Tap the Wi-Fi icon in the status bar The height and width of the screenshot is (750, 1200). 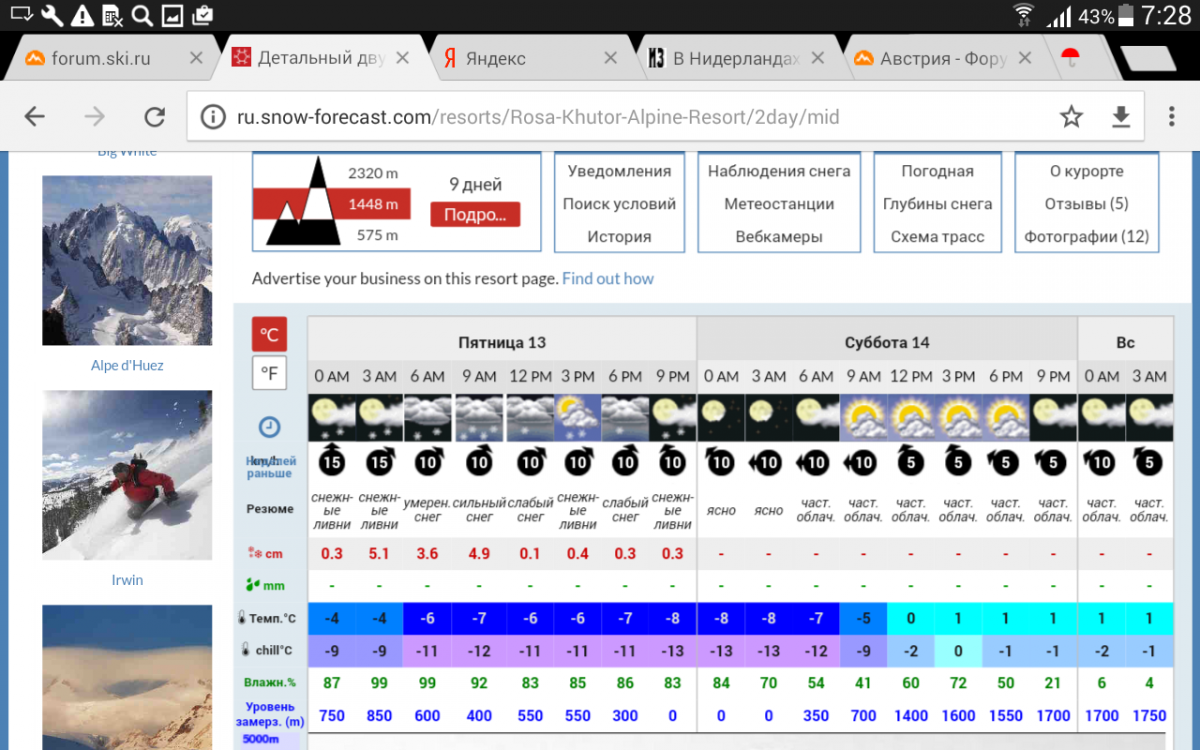1024,16
